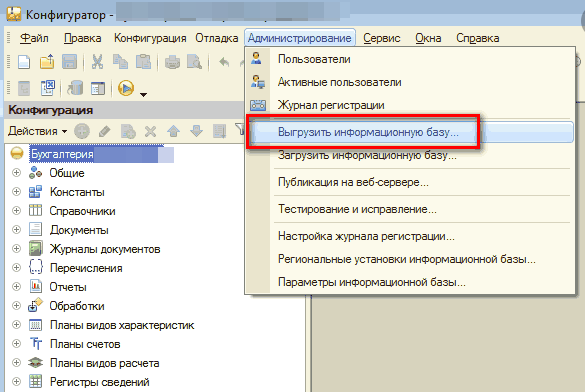This screenshot has height=392, width=585.
Task: Choose Активные пользователи menu entry
Action: tap(410, 82)
